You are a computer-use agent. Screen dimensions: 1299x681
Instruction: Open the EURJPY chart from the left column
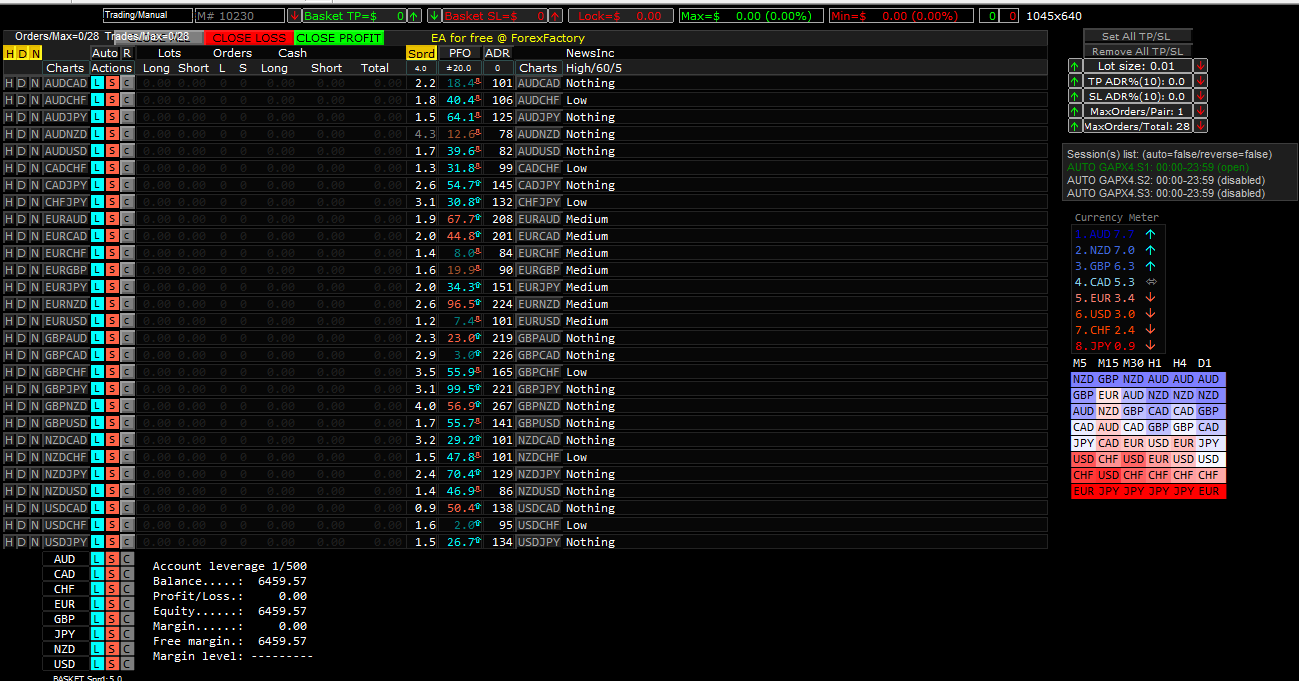coord(65,287)
